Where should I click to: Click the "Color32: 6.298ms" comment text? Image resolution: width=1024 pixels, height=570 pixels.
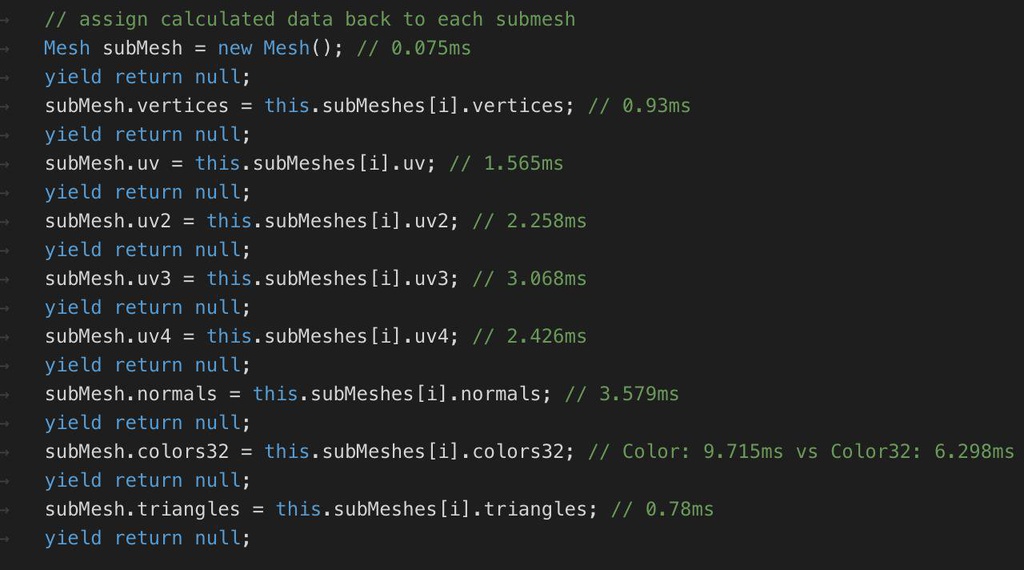click(x=922, y=451)
